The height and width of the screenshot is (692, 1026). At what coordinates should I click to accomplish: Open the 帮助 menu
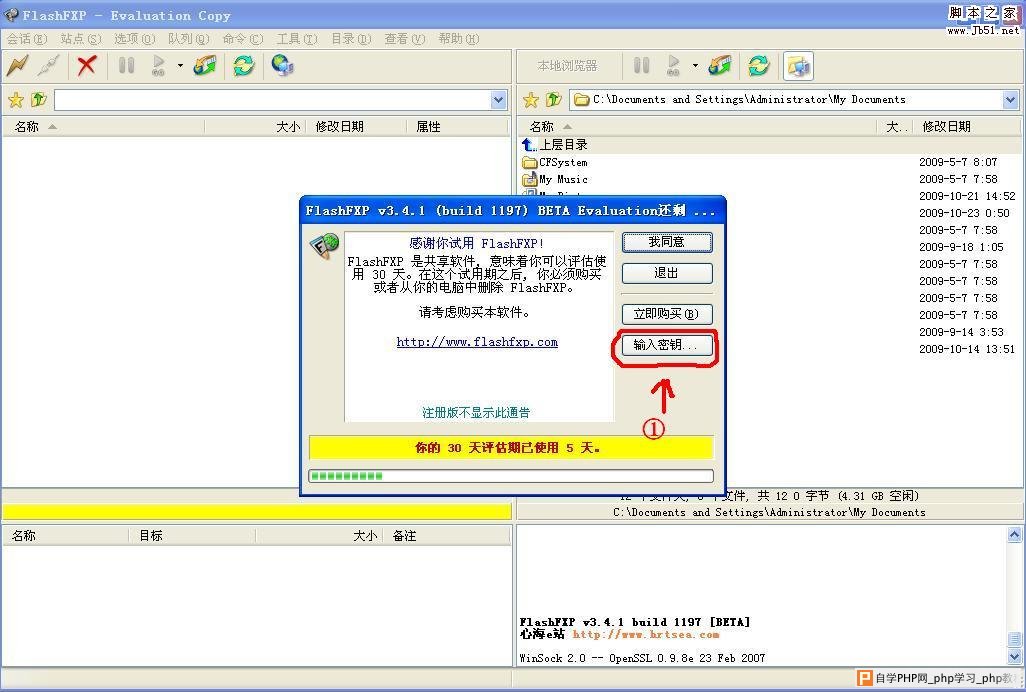tap(459, 39)
